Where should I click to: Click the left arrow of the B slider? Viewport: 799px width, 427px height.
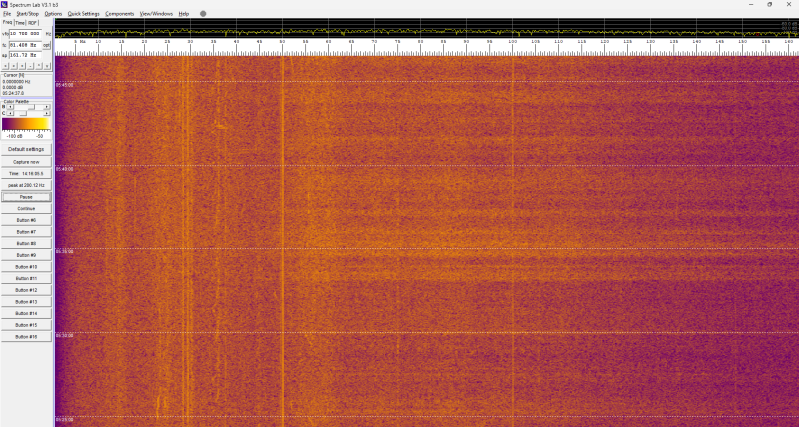tap(10, 107)
